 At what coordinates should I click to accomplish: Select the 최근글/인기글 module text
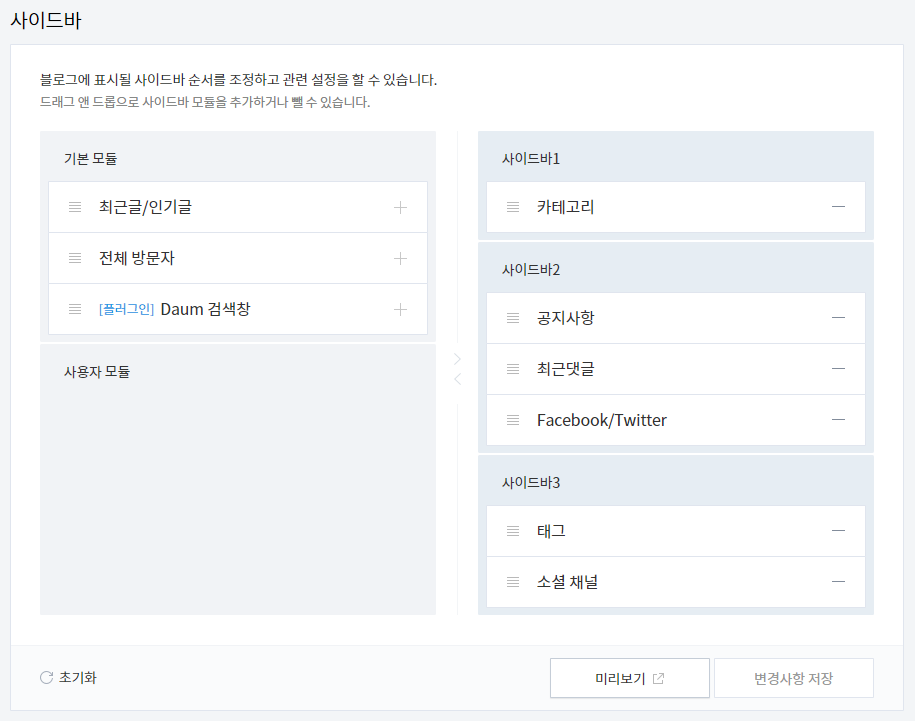(145, 207)
